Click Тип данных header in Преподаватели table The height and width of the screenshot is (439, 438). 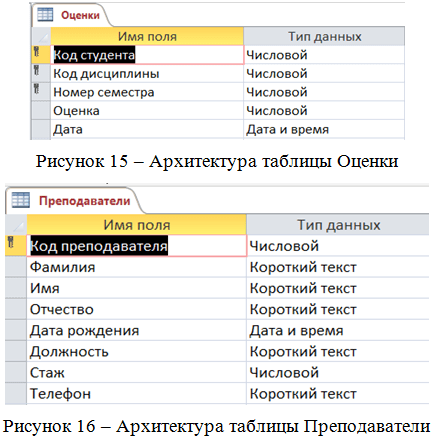point(338,225)
